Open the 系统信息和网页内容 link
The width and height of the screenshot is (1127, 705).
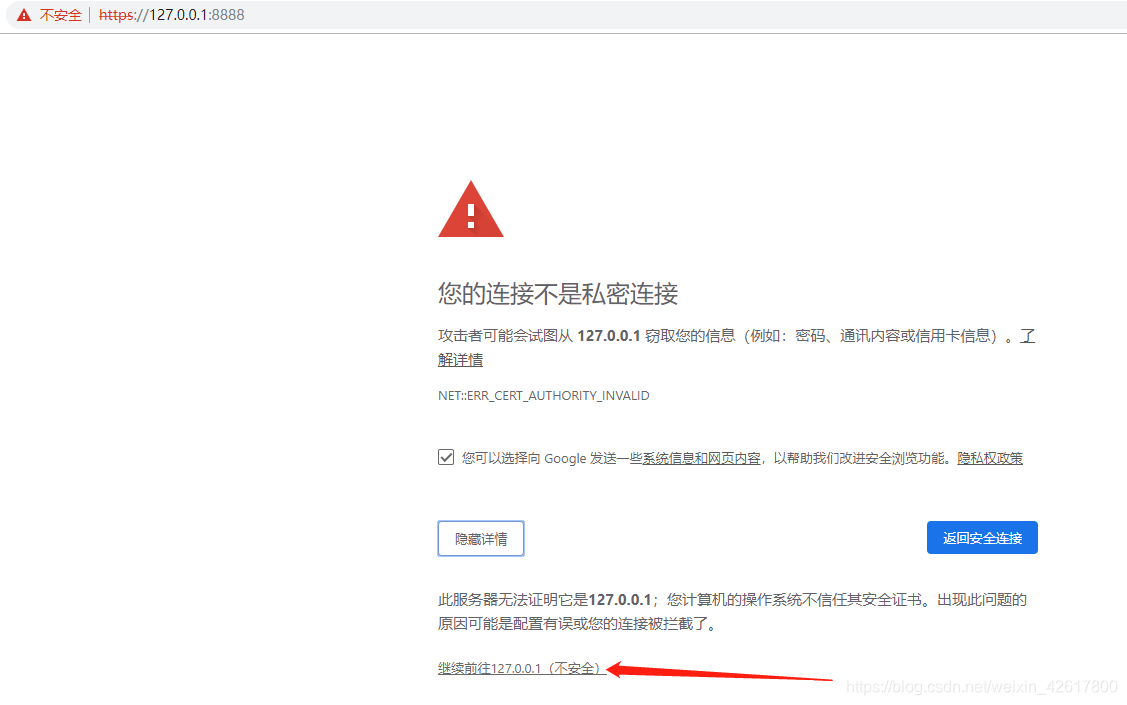701,459
